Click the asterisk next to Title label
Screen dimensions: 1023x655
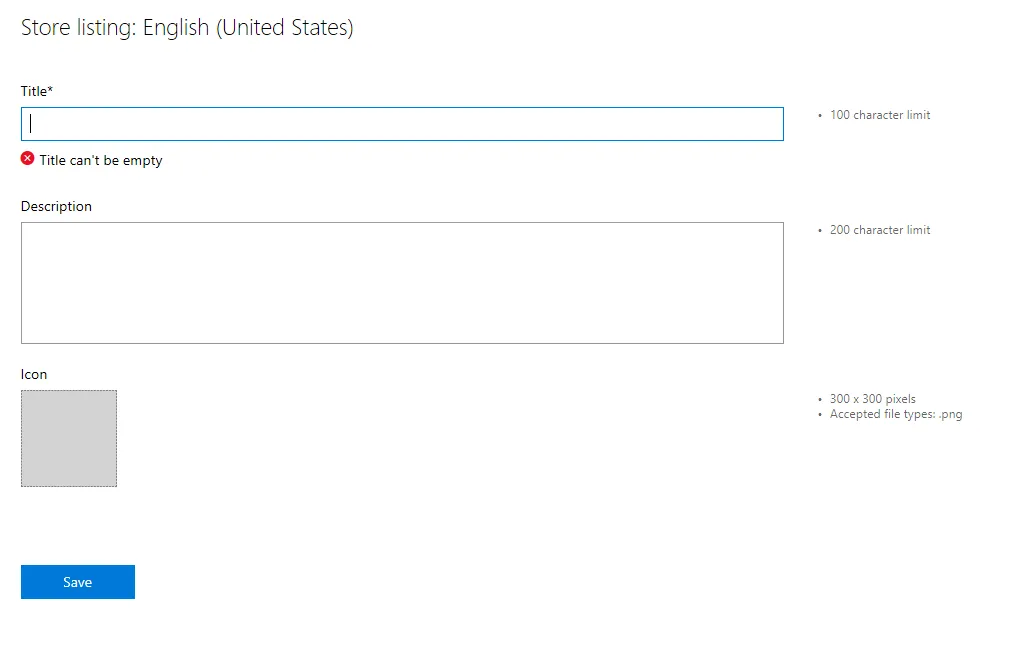coord(50,89)
